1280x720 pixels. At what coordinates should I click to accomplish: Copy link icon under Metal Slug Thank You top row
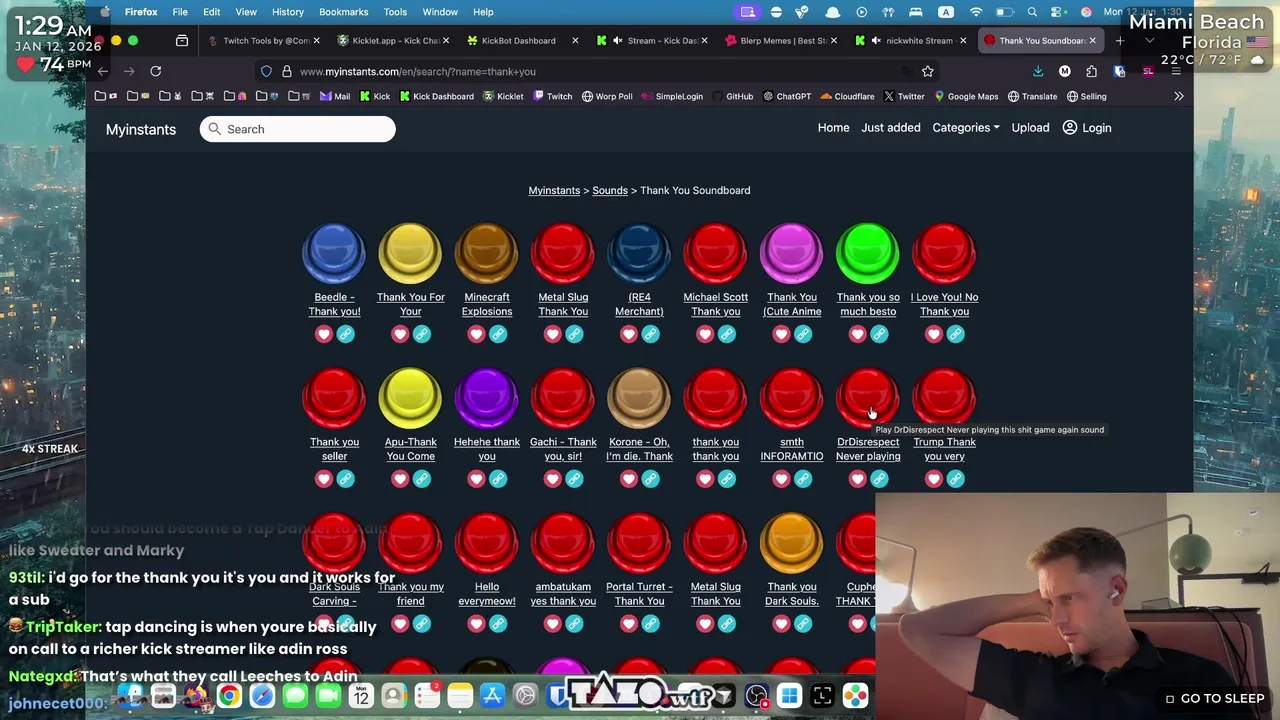[574, 334]
